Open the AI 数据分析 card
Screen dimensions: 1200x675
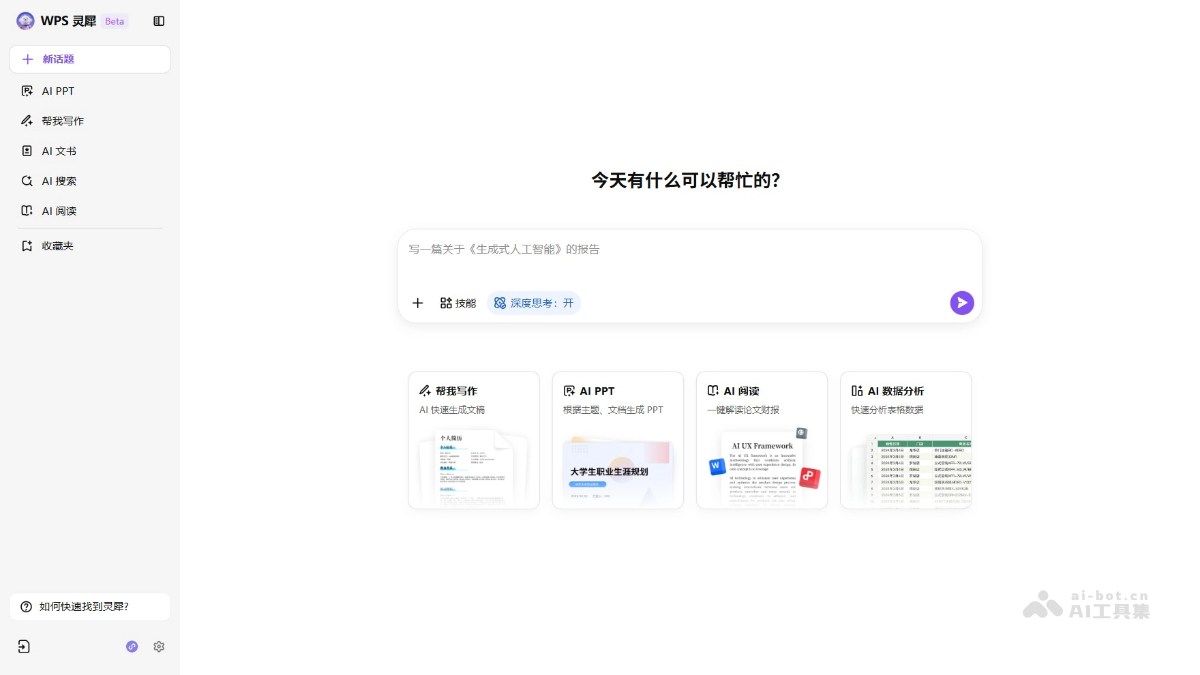coord(906,440)
